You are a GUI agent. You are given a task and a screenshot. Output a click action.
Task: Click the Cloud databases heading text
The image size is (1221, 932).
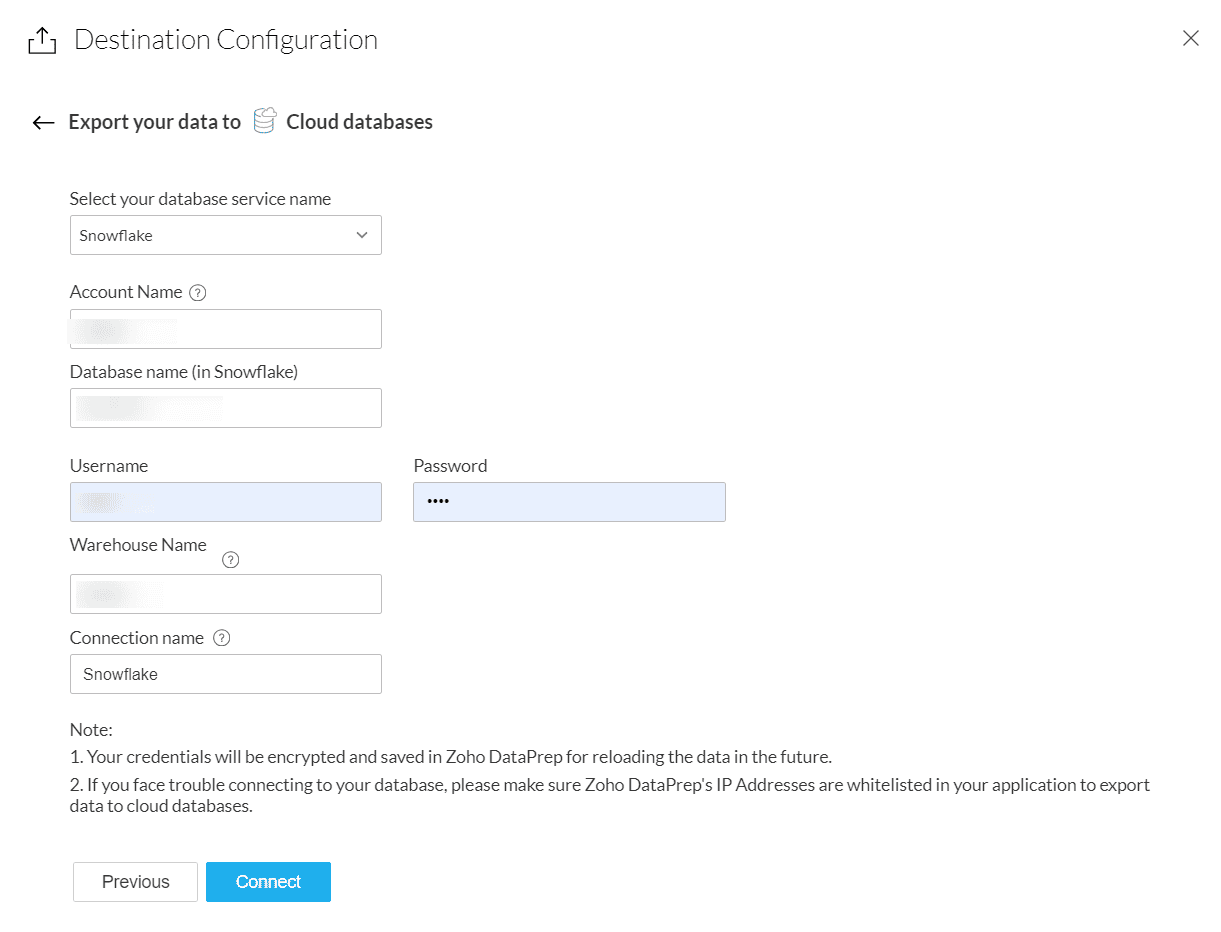[359, 122]
